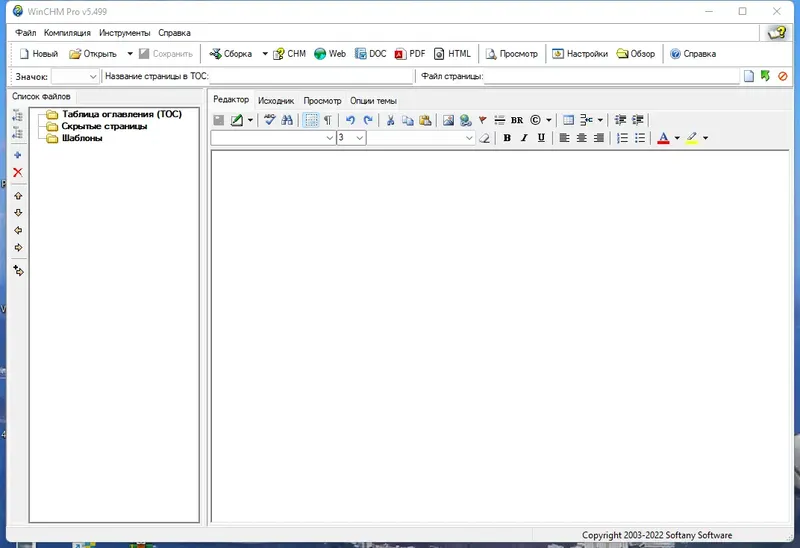Toggle table borders guideline icon
The image size is (800, 548).
point(311,120)
